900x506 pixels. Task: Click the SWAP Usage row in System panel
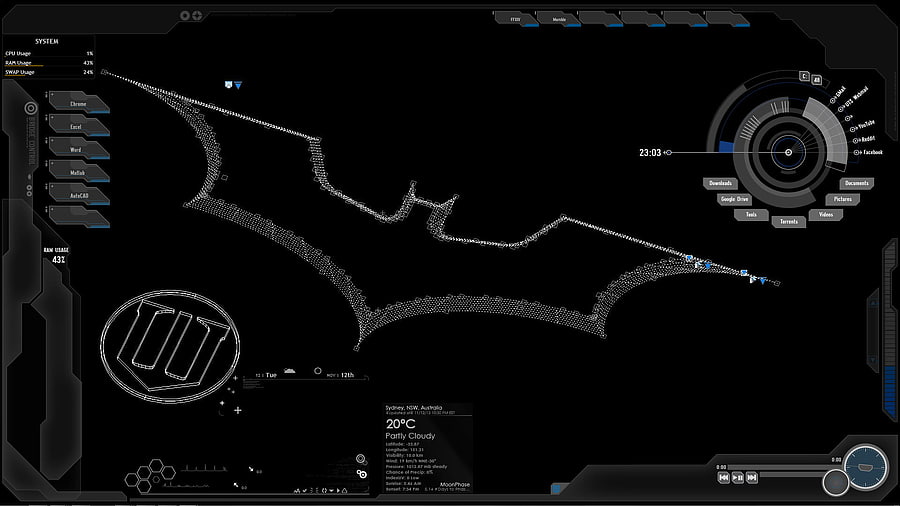click(x=49, y=72)
